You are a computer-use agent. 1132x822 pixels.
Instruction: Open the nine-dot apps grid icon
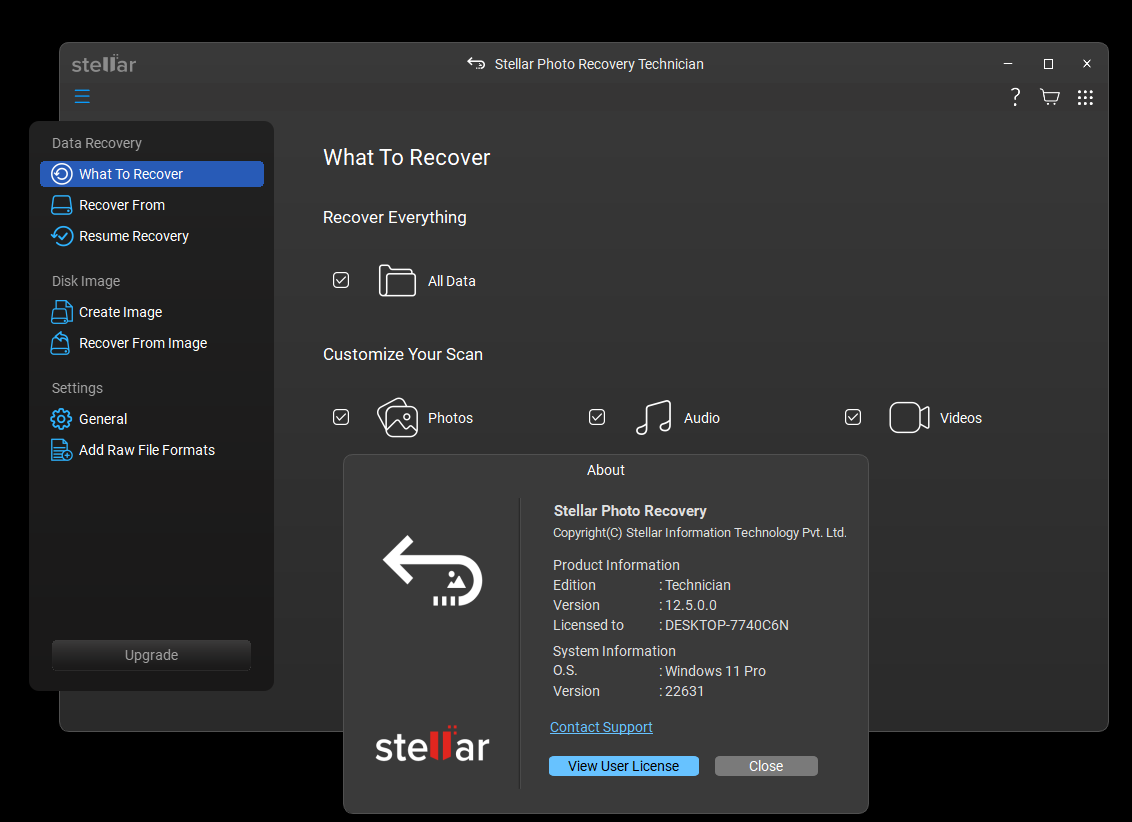(1085, 97)
